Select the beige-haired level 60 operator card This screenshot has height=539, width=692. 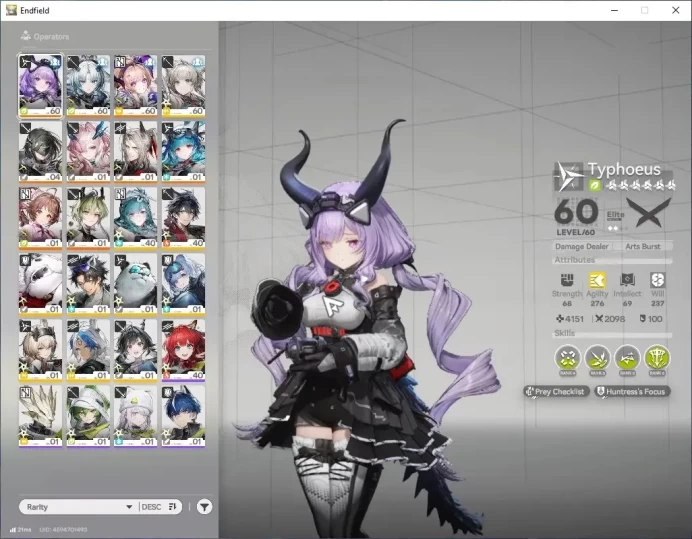click(x=183, y=86)
